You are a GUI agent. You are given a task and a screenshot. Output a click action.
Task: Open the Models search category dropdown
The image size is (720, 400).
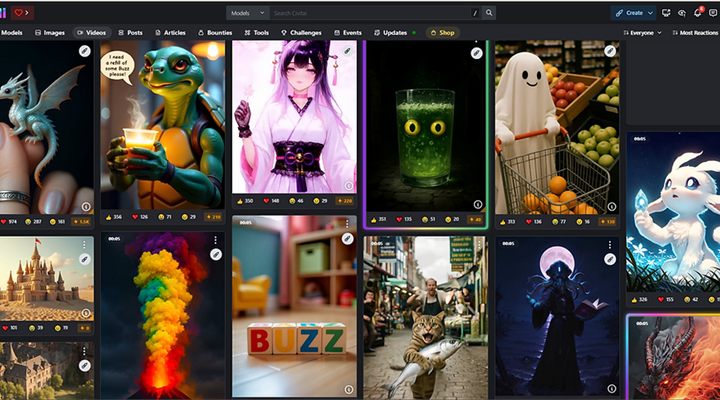(248, 13)
